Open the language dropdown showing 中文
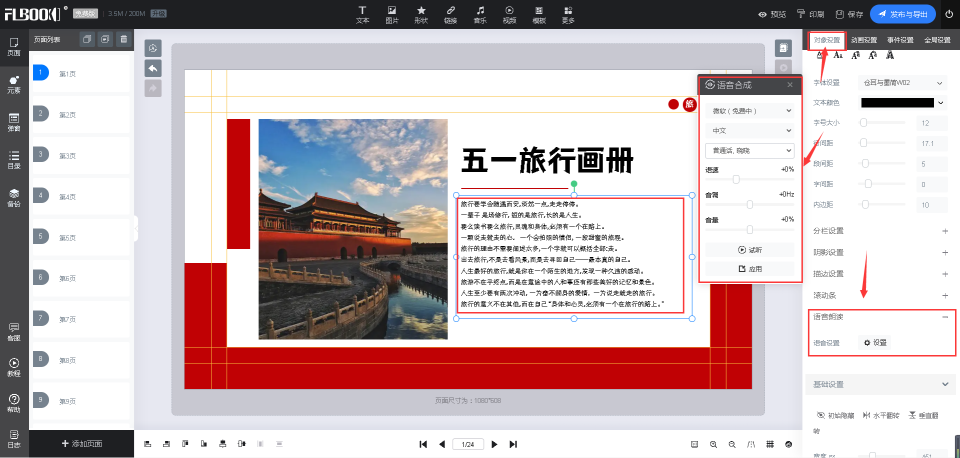The height and width of the screenshot is (458, 960). (749, 130)
